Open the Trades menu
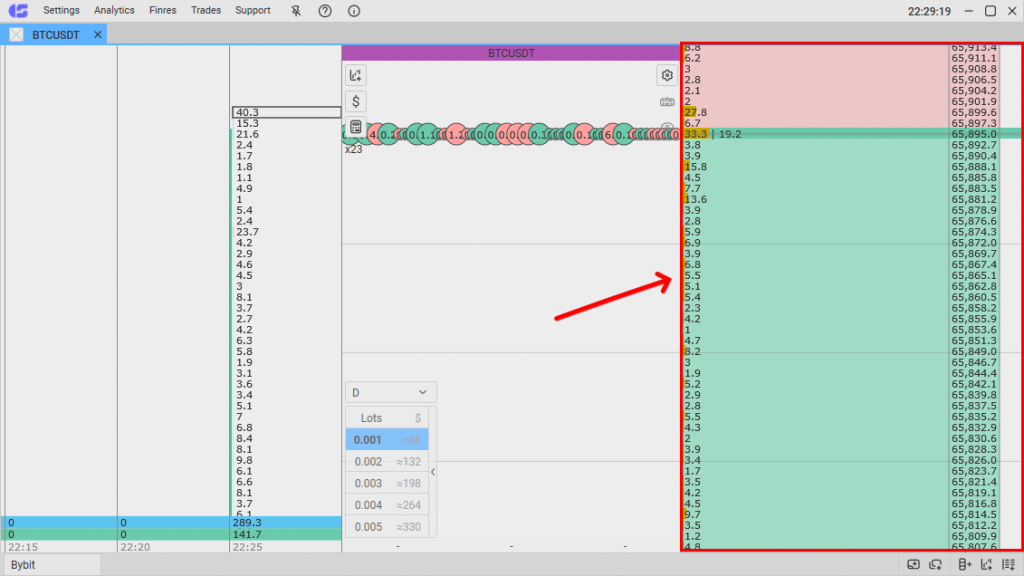This screenshot has width=1024, height=576. tap(206, 10)
